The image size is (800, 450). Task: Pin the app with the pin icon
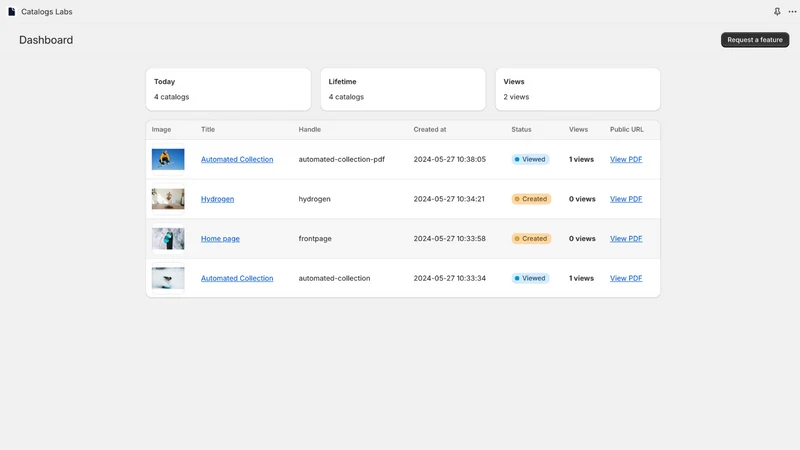point(777,11)
